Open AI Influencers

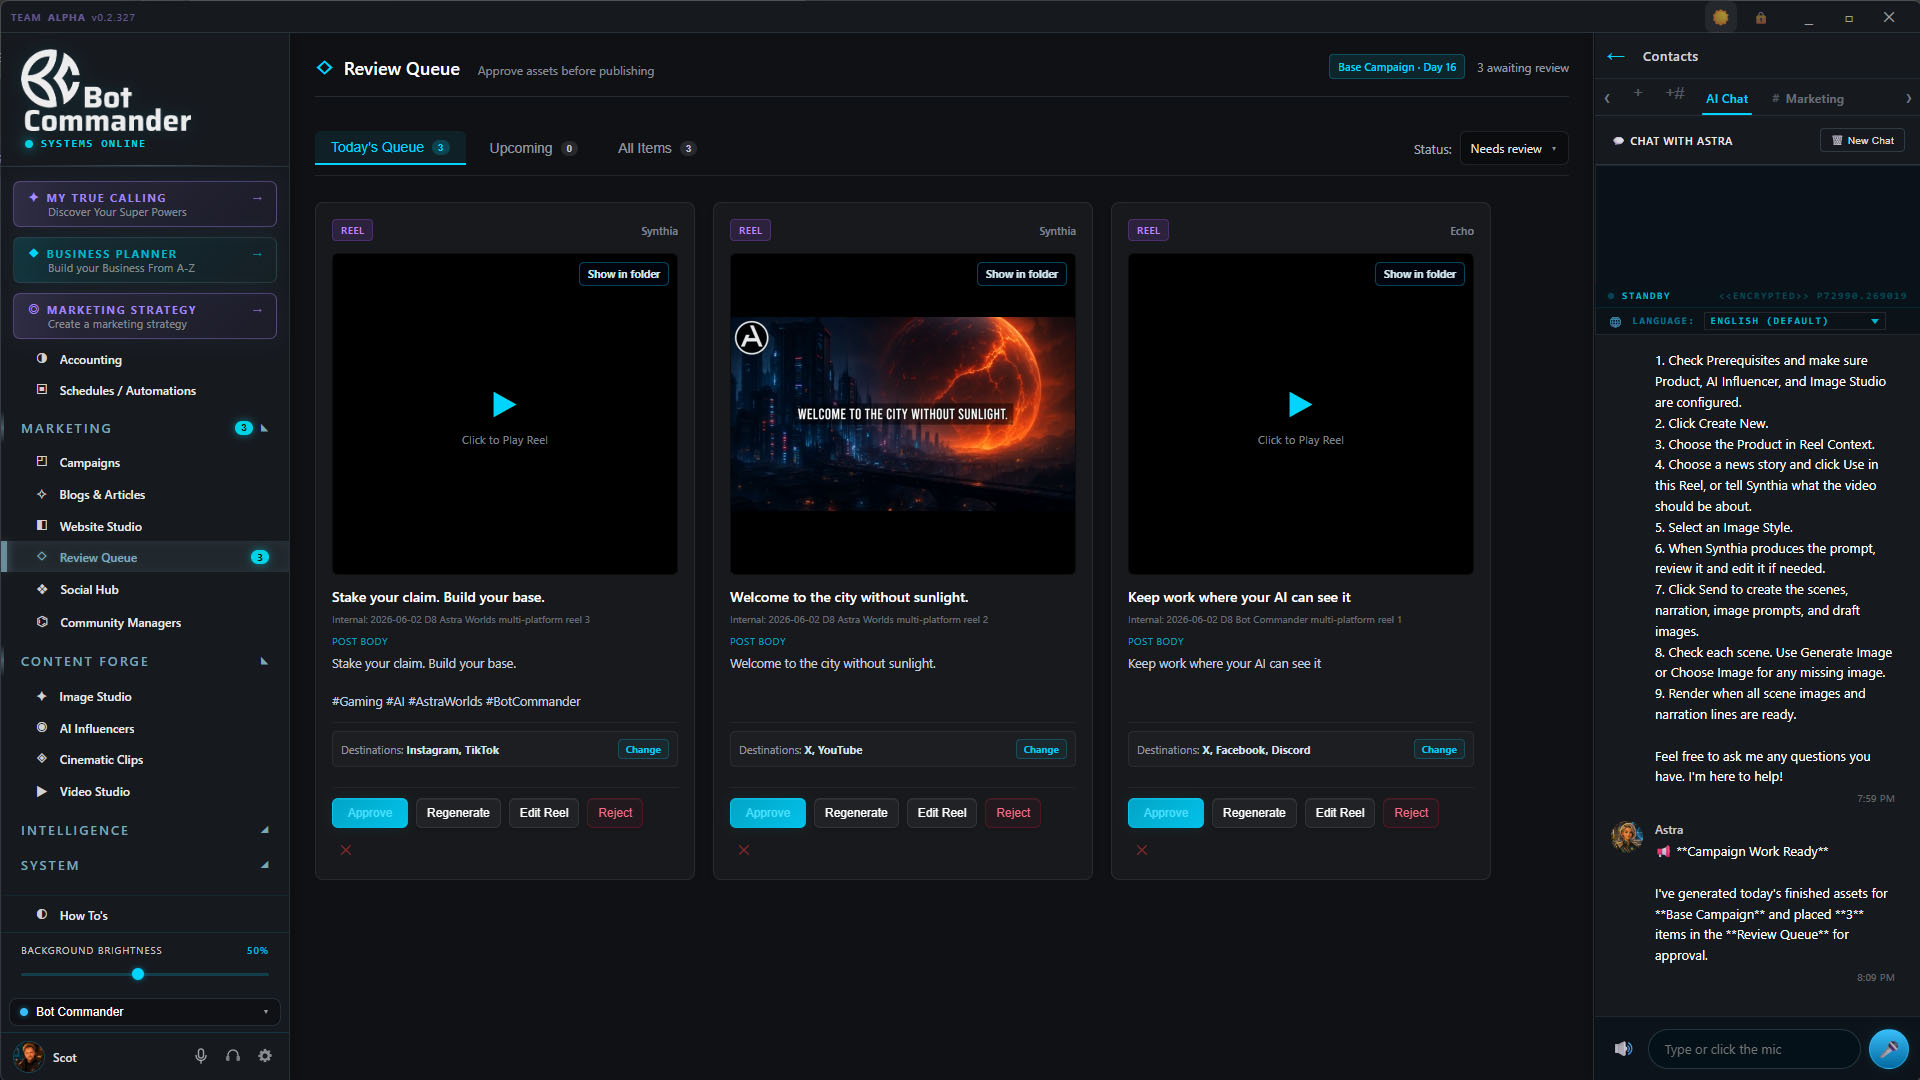[x=96, y=728]
